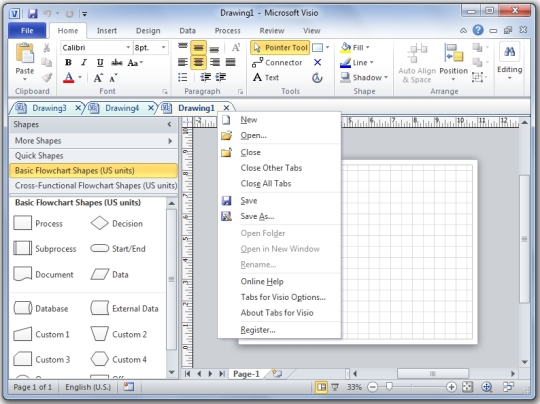Viewport: 540px width, 404px height.
Task: Select the Decision diamond shape
Action: [x=116, y=223]
